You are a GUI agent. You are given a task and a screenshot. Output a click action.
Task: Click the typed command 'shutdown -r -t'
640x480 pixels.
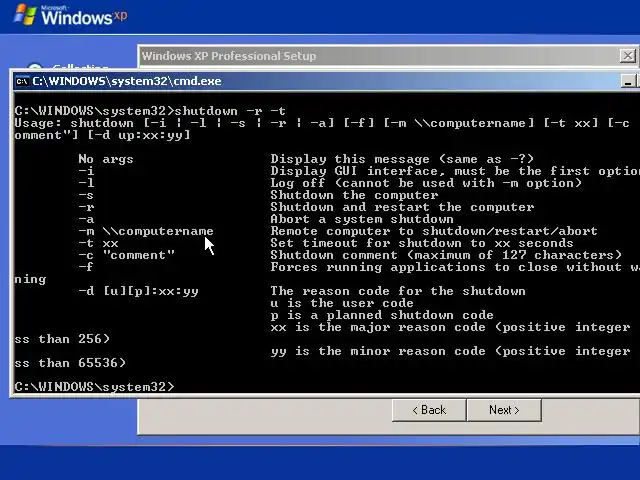230,111
